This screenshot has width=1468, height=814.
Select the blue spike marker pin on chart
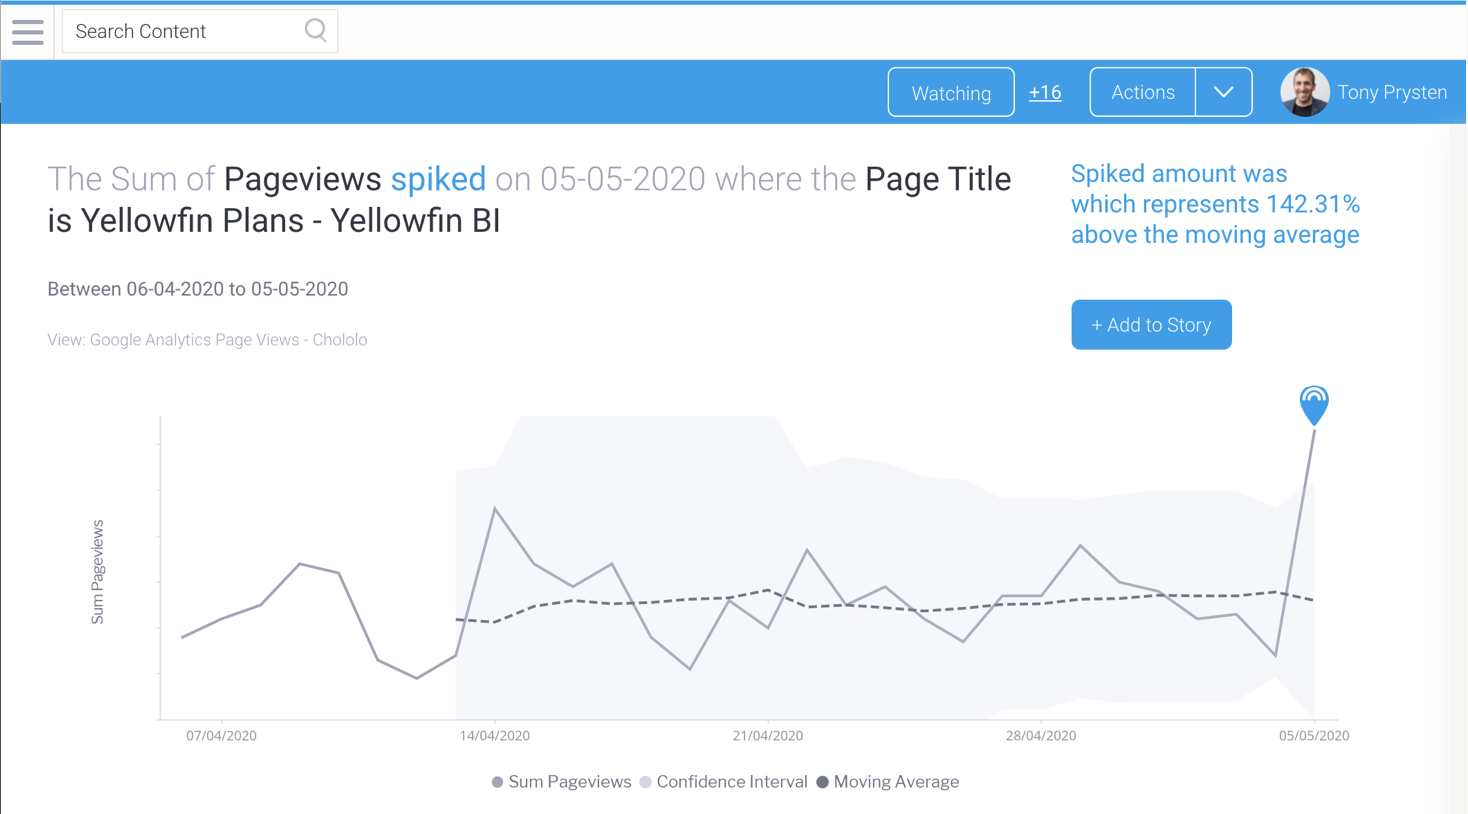(x=1313, y=403)
